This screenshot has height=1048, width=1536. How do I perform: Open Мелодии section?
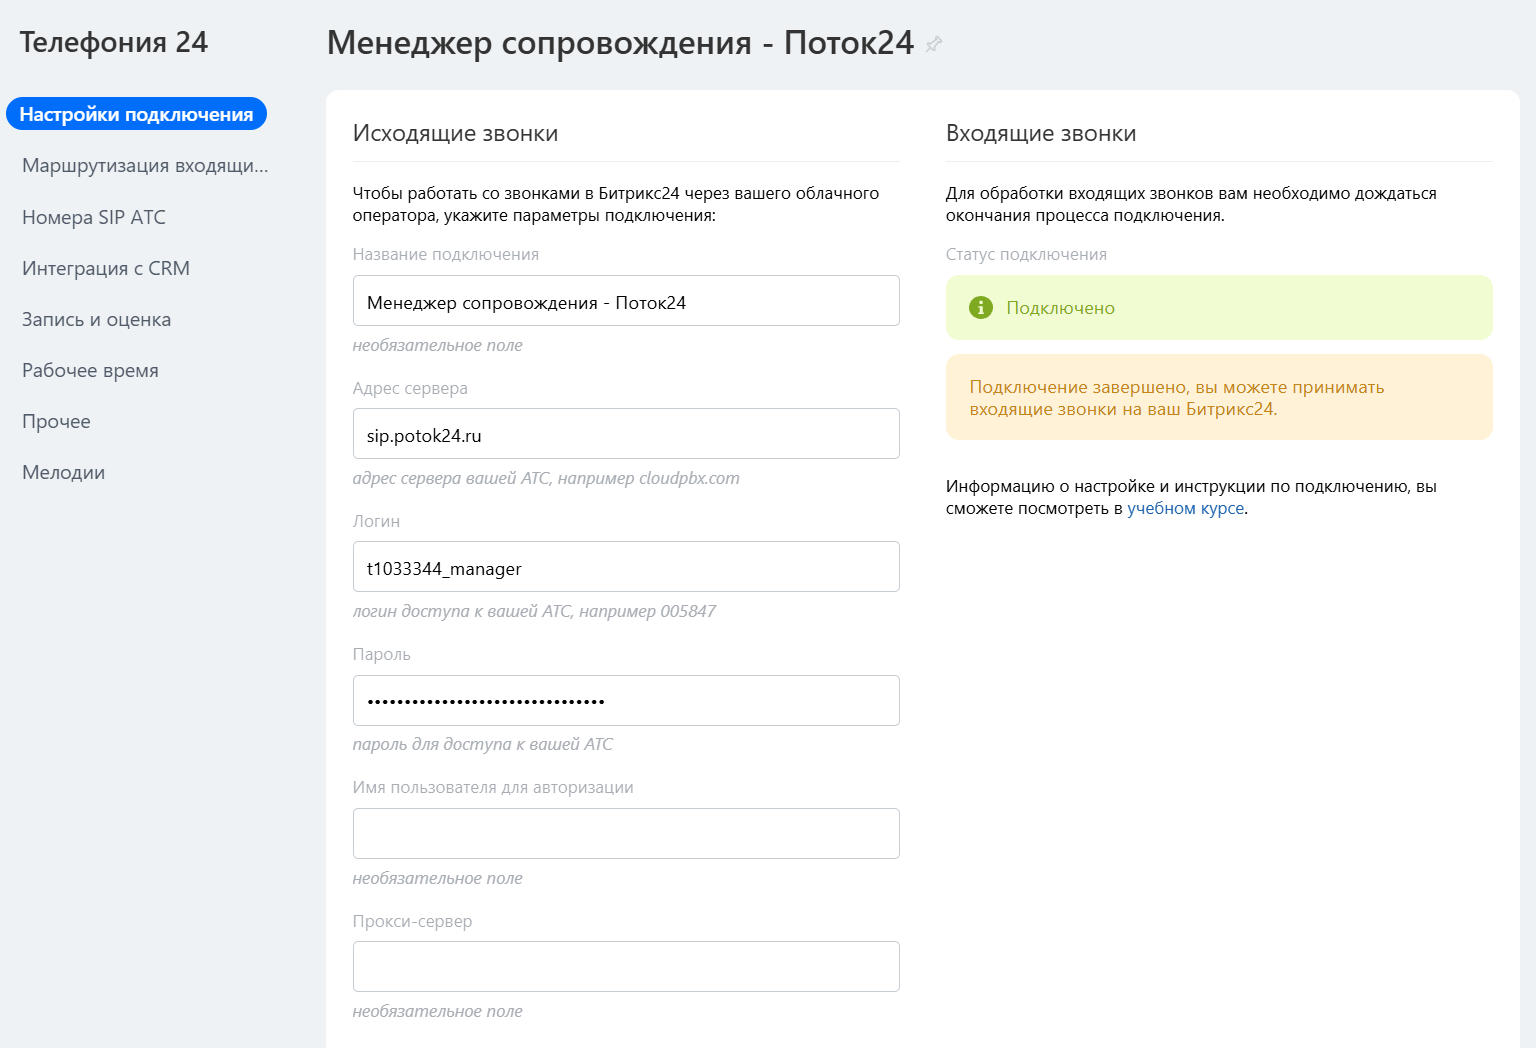pos(63,472)
